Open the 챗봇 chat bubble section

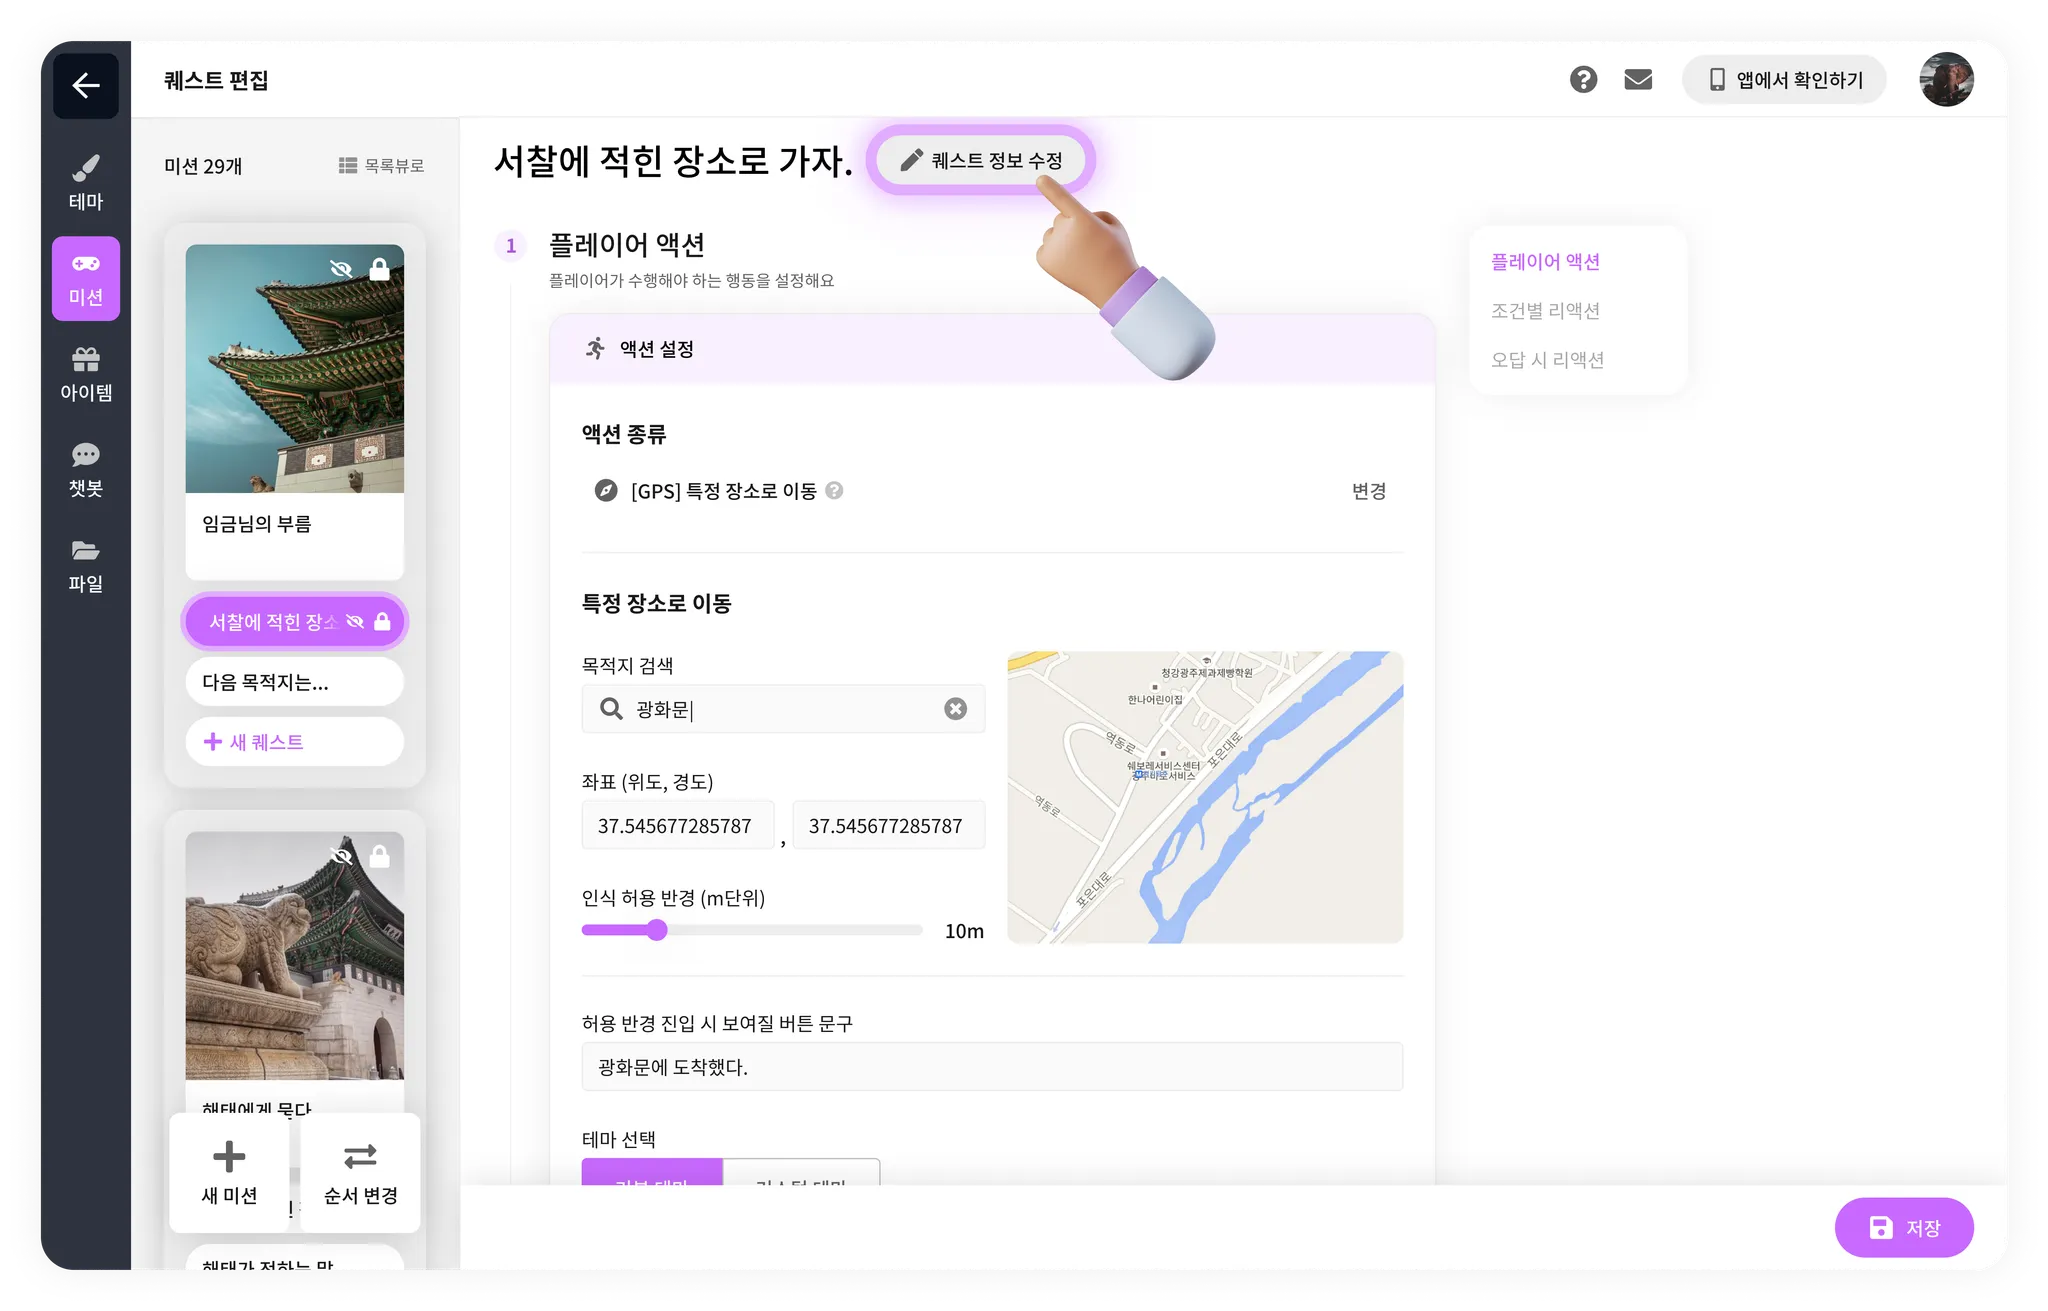[x=86, y=469]
